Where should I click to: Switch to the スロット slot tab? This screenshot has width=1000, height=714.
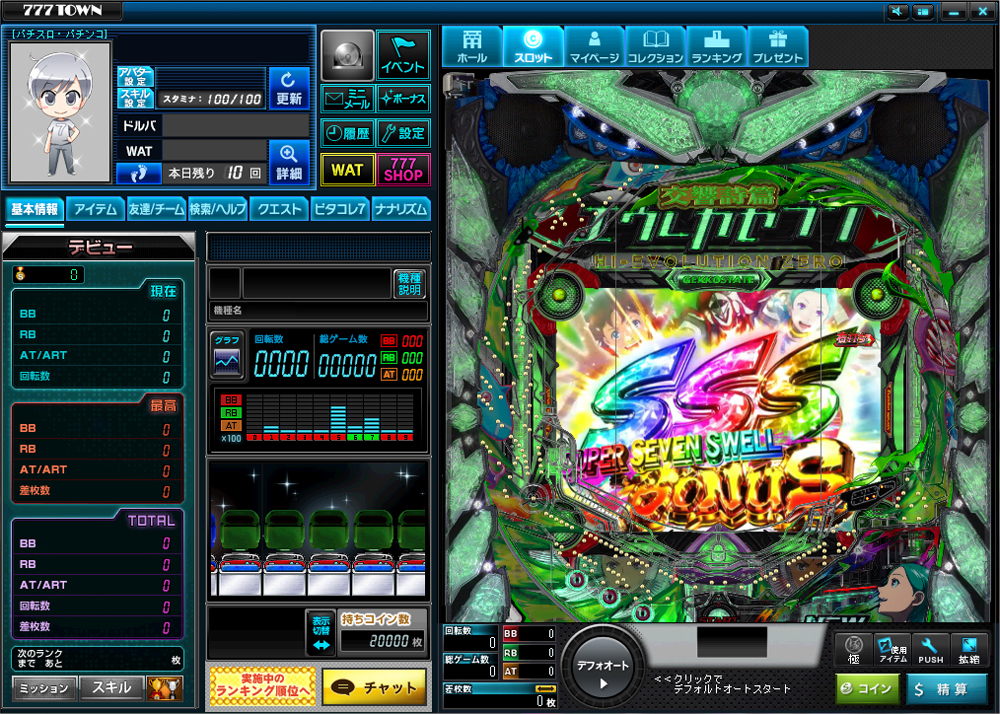pos(533,47)
